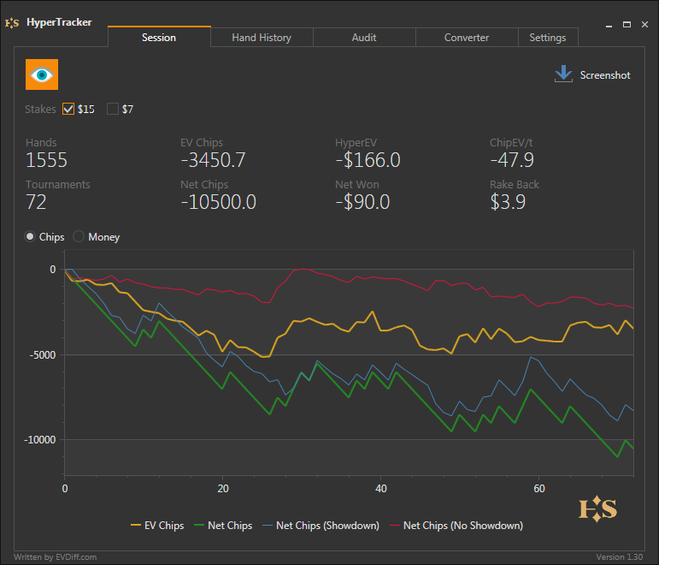700x565 pixels.
Task: Toggle Net Chips (Showdown) legend entry
Action: [x=320, y=525]
